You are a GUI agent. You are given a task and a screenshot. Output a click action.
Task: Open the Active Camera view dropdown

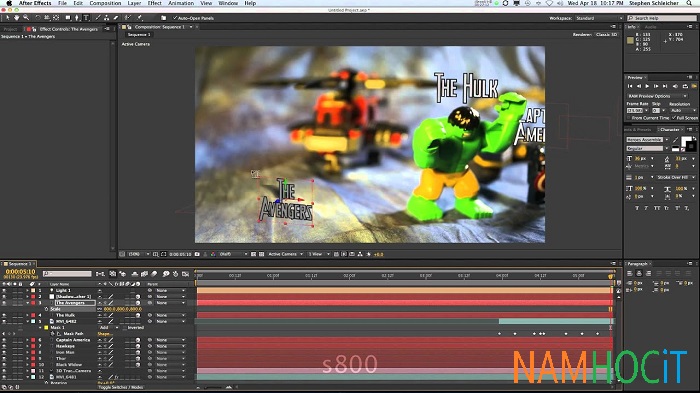pyautogui.click(x=285, y=254)
